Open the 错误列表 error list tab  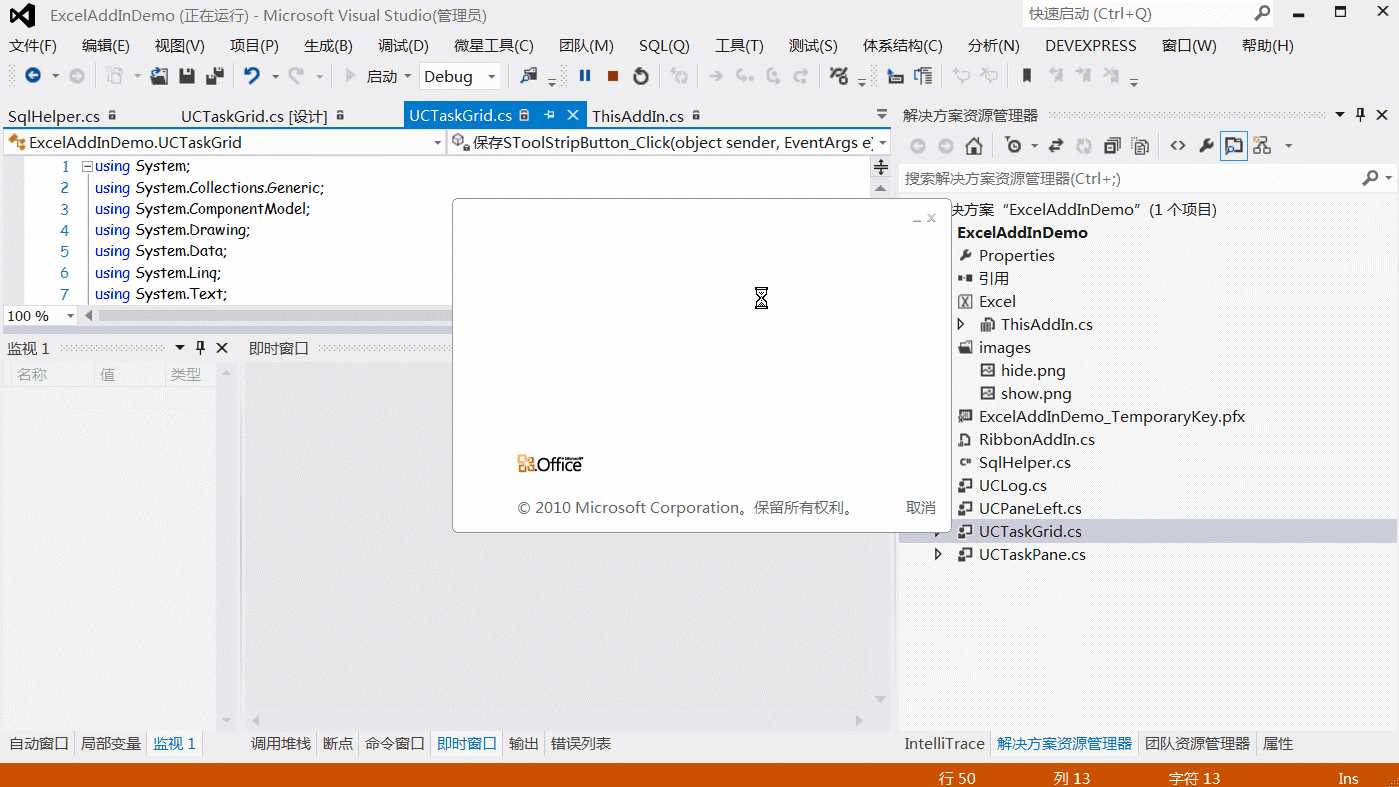pos(581,743)
